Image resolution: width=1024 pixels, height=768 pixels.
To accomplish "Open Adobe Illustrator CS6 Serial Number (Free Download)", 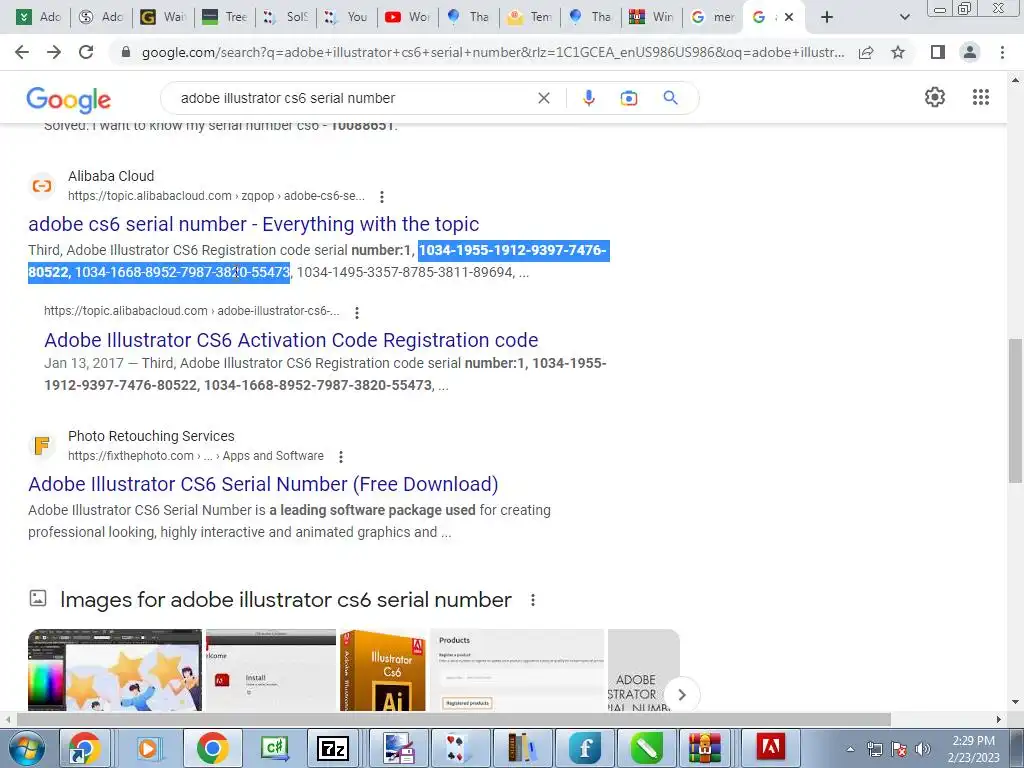I will pos(263,484).
